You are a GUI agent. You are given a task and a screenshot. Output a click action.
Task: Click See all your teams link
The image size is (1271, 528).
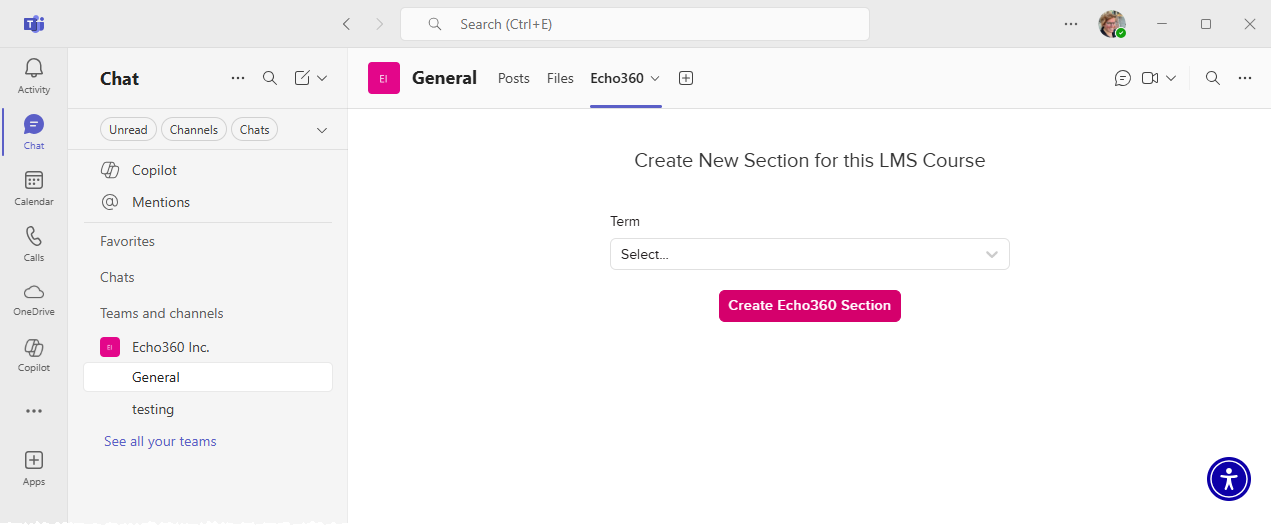click(x=160, y=441)
